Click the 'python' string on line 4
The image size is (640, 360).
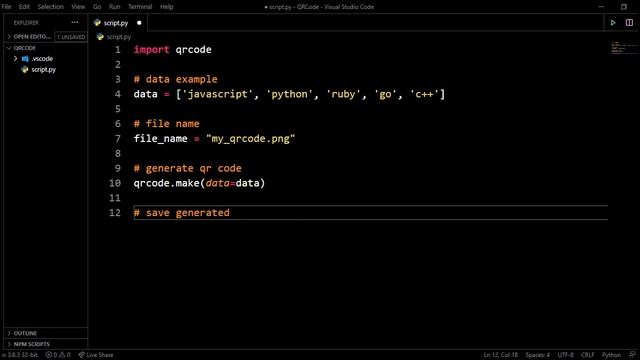[289, 94]
